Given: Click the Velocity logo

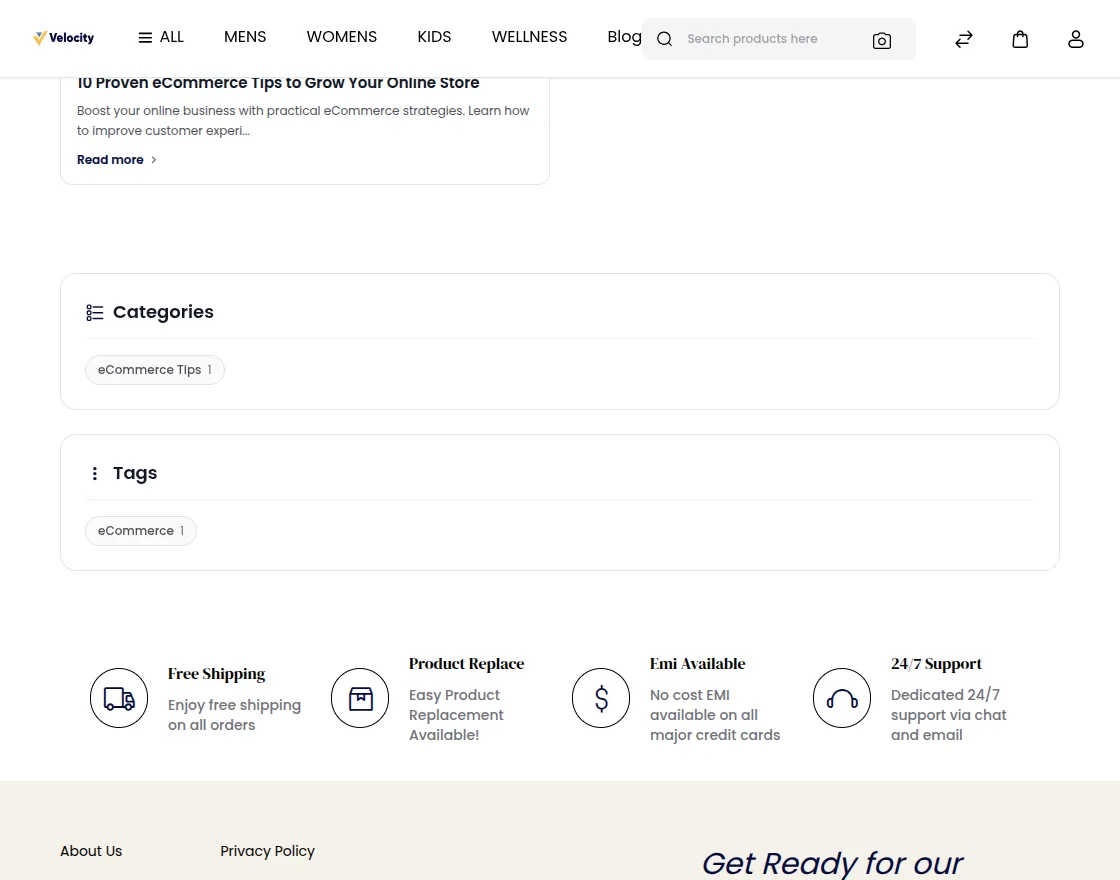Looking at the screenshot, I should click(x=64, y=38).
